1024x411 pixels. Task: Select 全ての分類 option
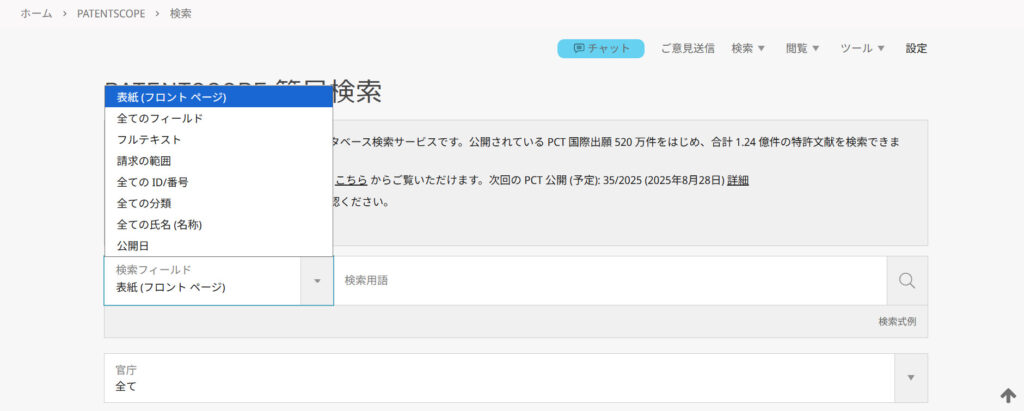(144, 203)
